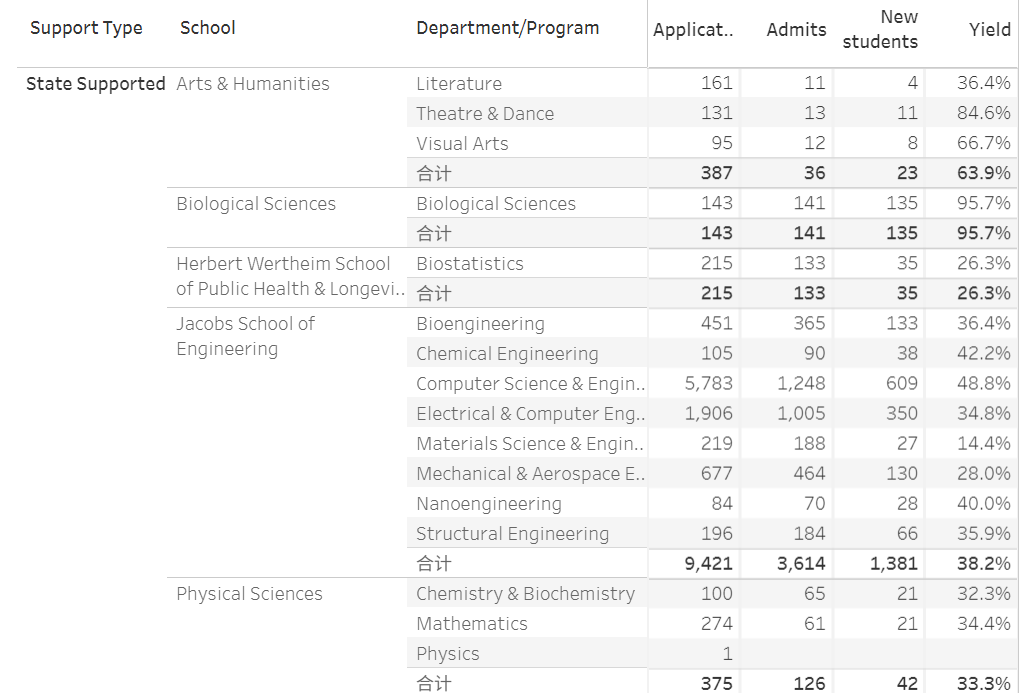Select the Literature applications value 161

coord(716,83)
